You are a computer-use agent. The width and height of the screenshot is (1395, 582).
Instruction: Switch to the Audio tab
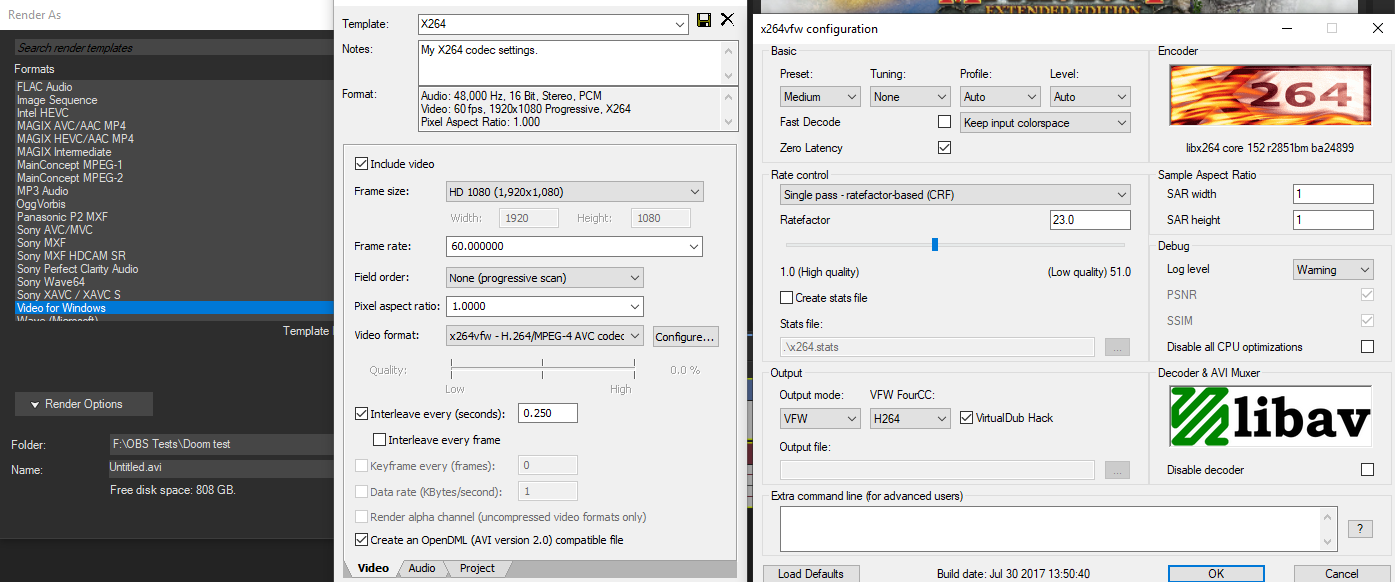point(422,568)
